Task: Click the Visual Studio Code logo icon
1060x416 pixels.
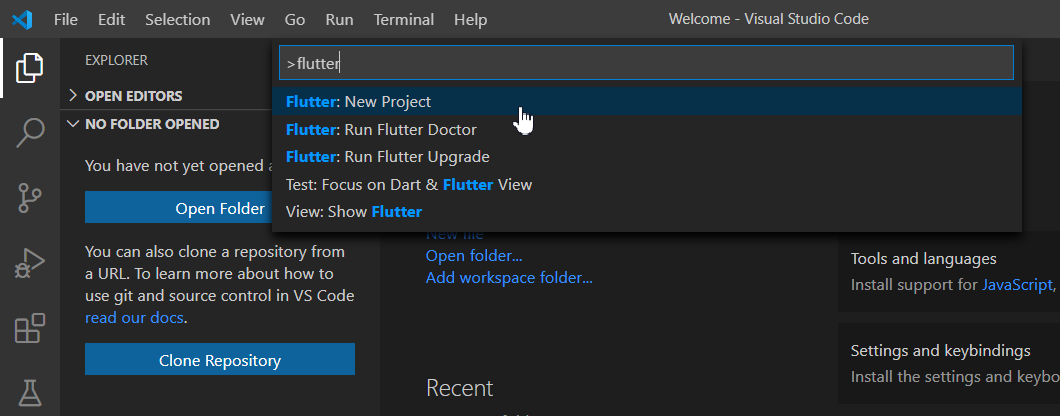Action: tap(22, 20)
